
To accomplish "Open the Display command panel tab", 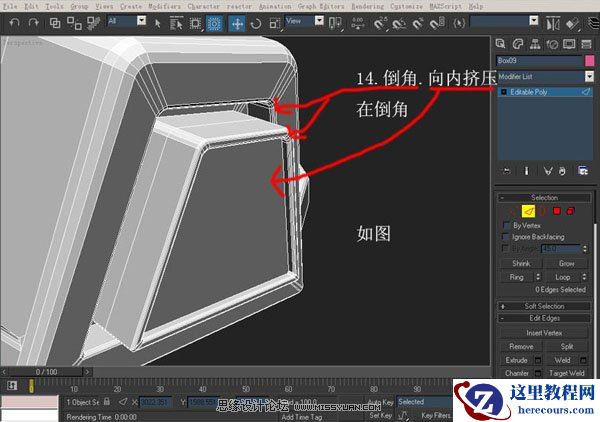I will (x=569, y=44).
